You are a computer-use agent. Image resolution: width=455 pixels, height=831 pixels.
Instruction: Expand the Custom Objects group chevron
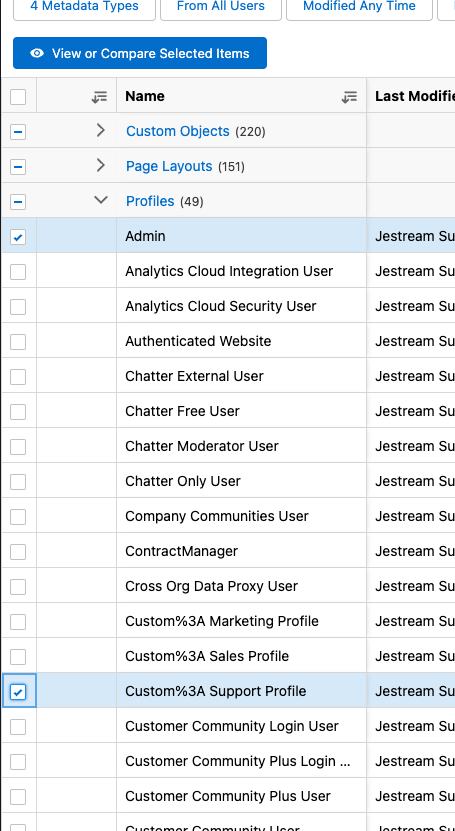[101, 130]
